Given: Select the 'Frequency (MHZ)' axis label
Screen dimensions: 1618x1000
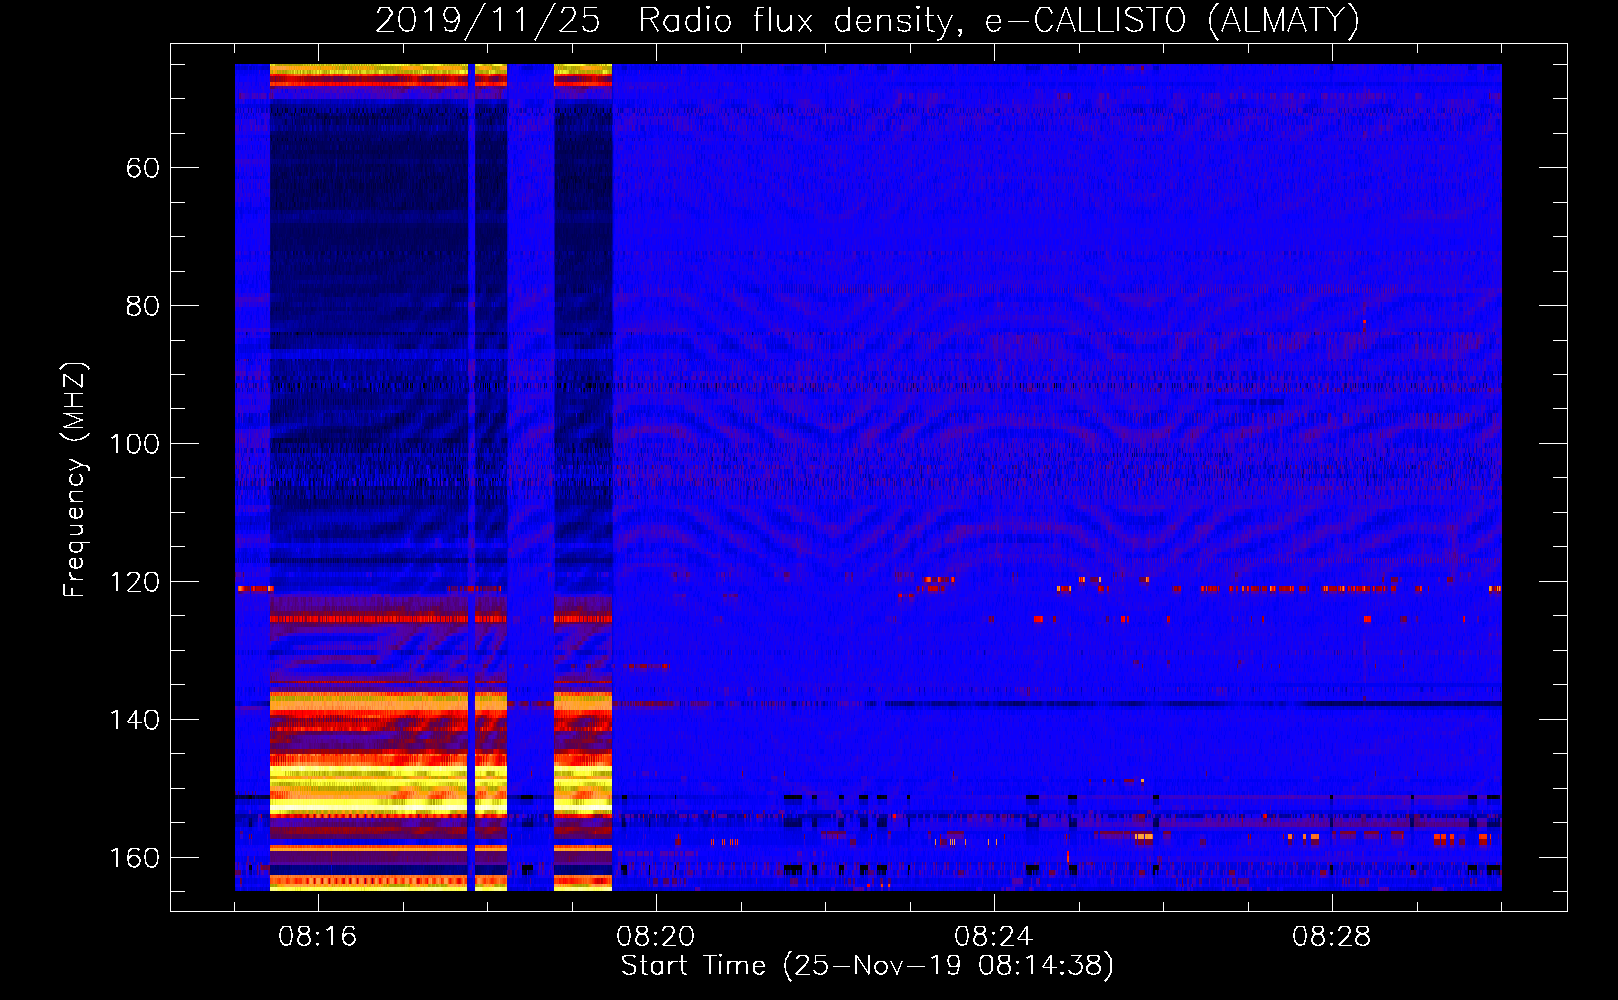Looking at the screenshot, I should (75, 480).
